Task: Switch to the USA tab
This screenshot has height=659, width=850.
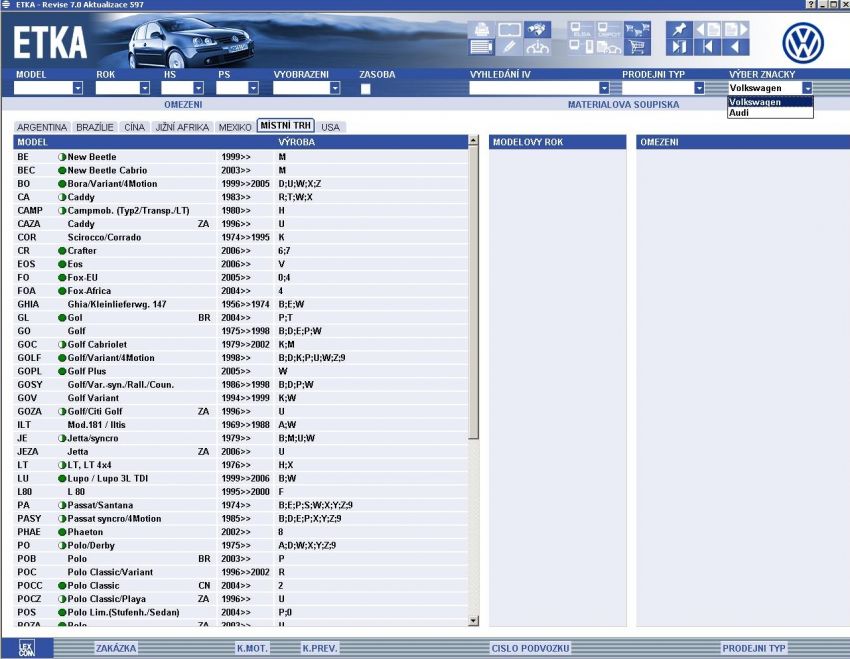Action: (330, 127)
